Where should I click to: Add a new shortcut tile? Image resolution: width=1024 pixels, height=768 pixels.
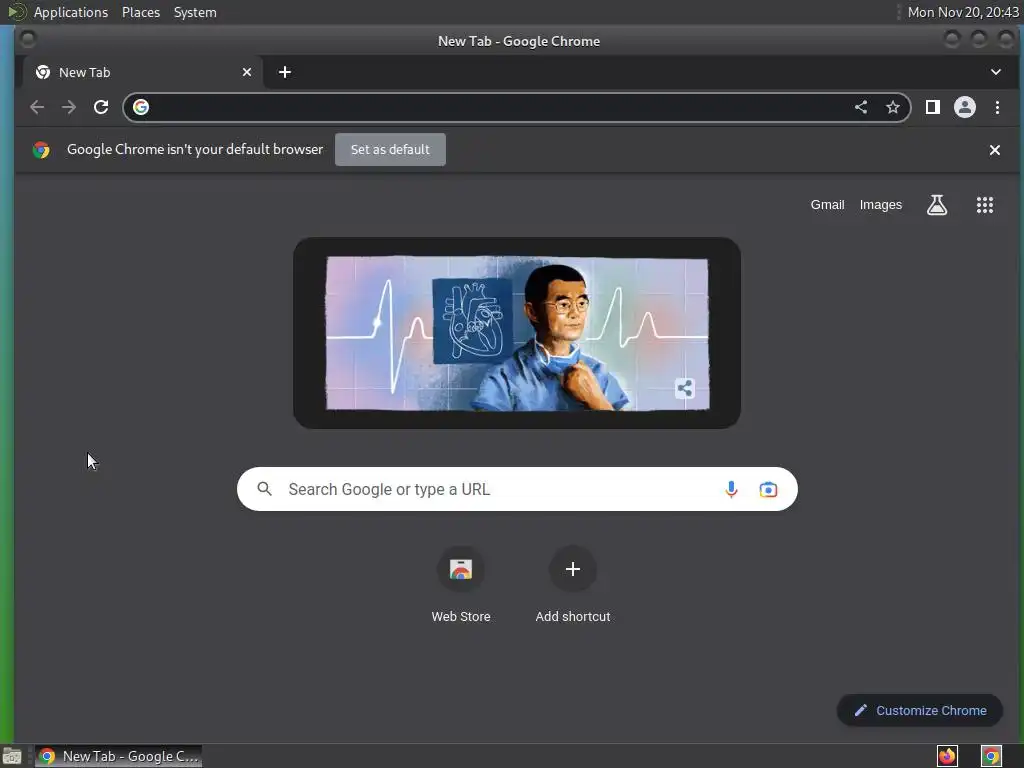click(573, 584)
